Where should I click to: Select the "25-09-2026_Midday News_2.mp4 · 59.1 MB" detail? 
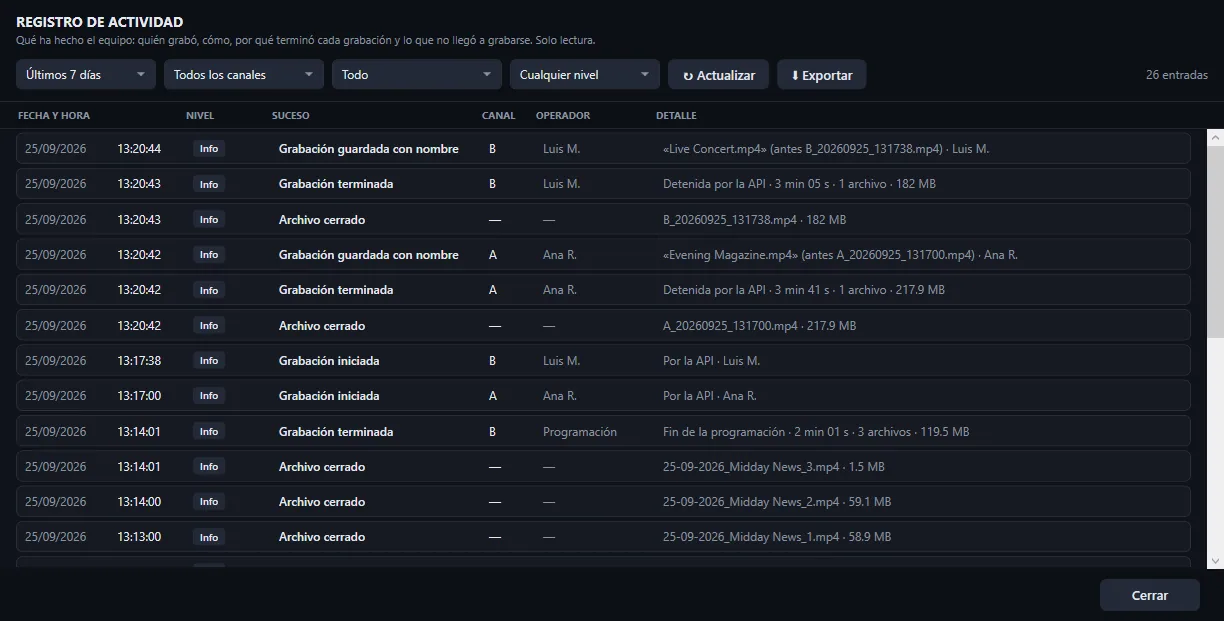777,502
